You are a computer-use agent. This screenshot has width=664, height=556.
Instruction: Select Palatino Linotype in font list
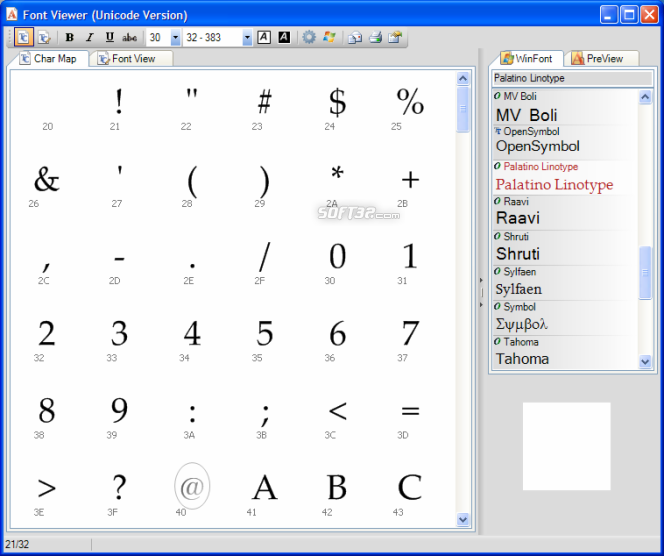tap(565, 177)
